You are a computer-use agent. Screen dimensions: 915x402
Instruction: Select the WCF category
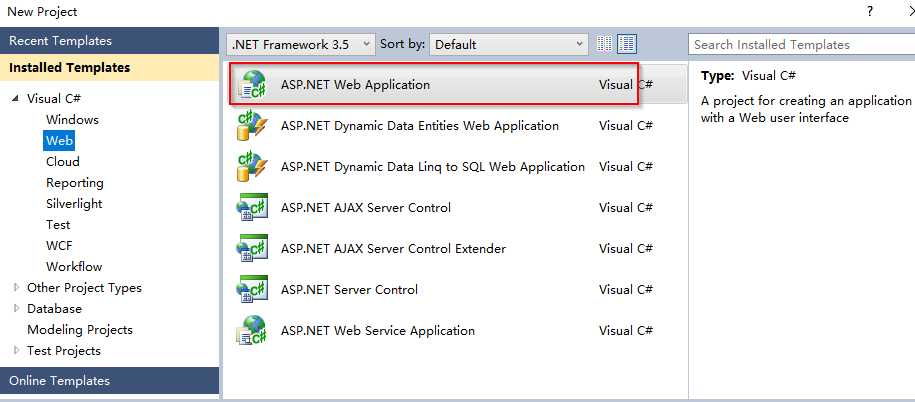coord(59,246)
